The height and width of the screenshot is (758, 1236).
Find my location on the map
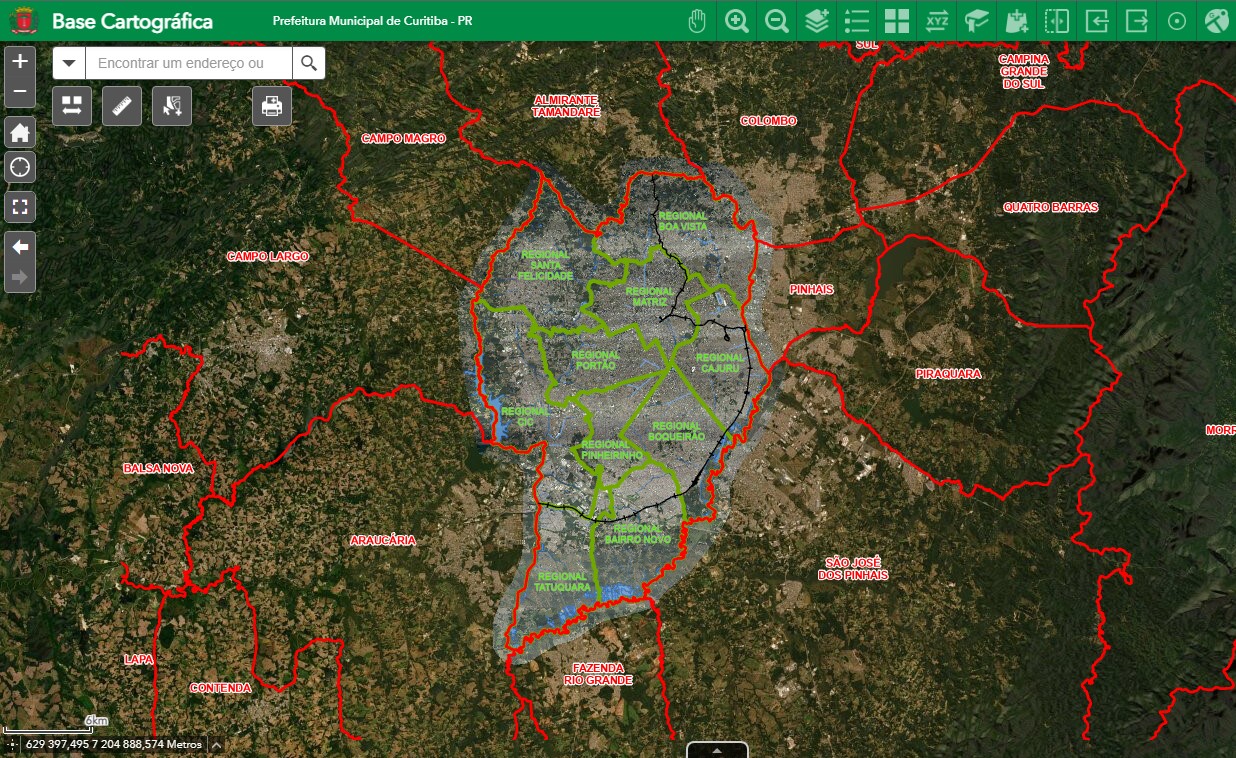[x=20, y=167]
